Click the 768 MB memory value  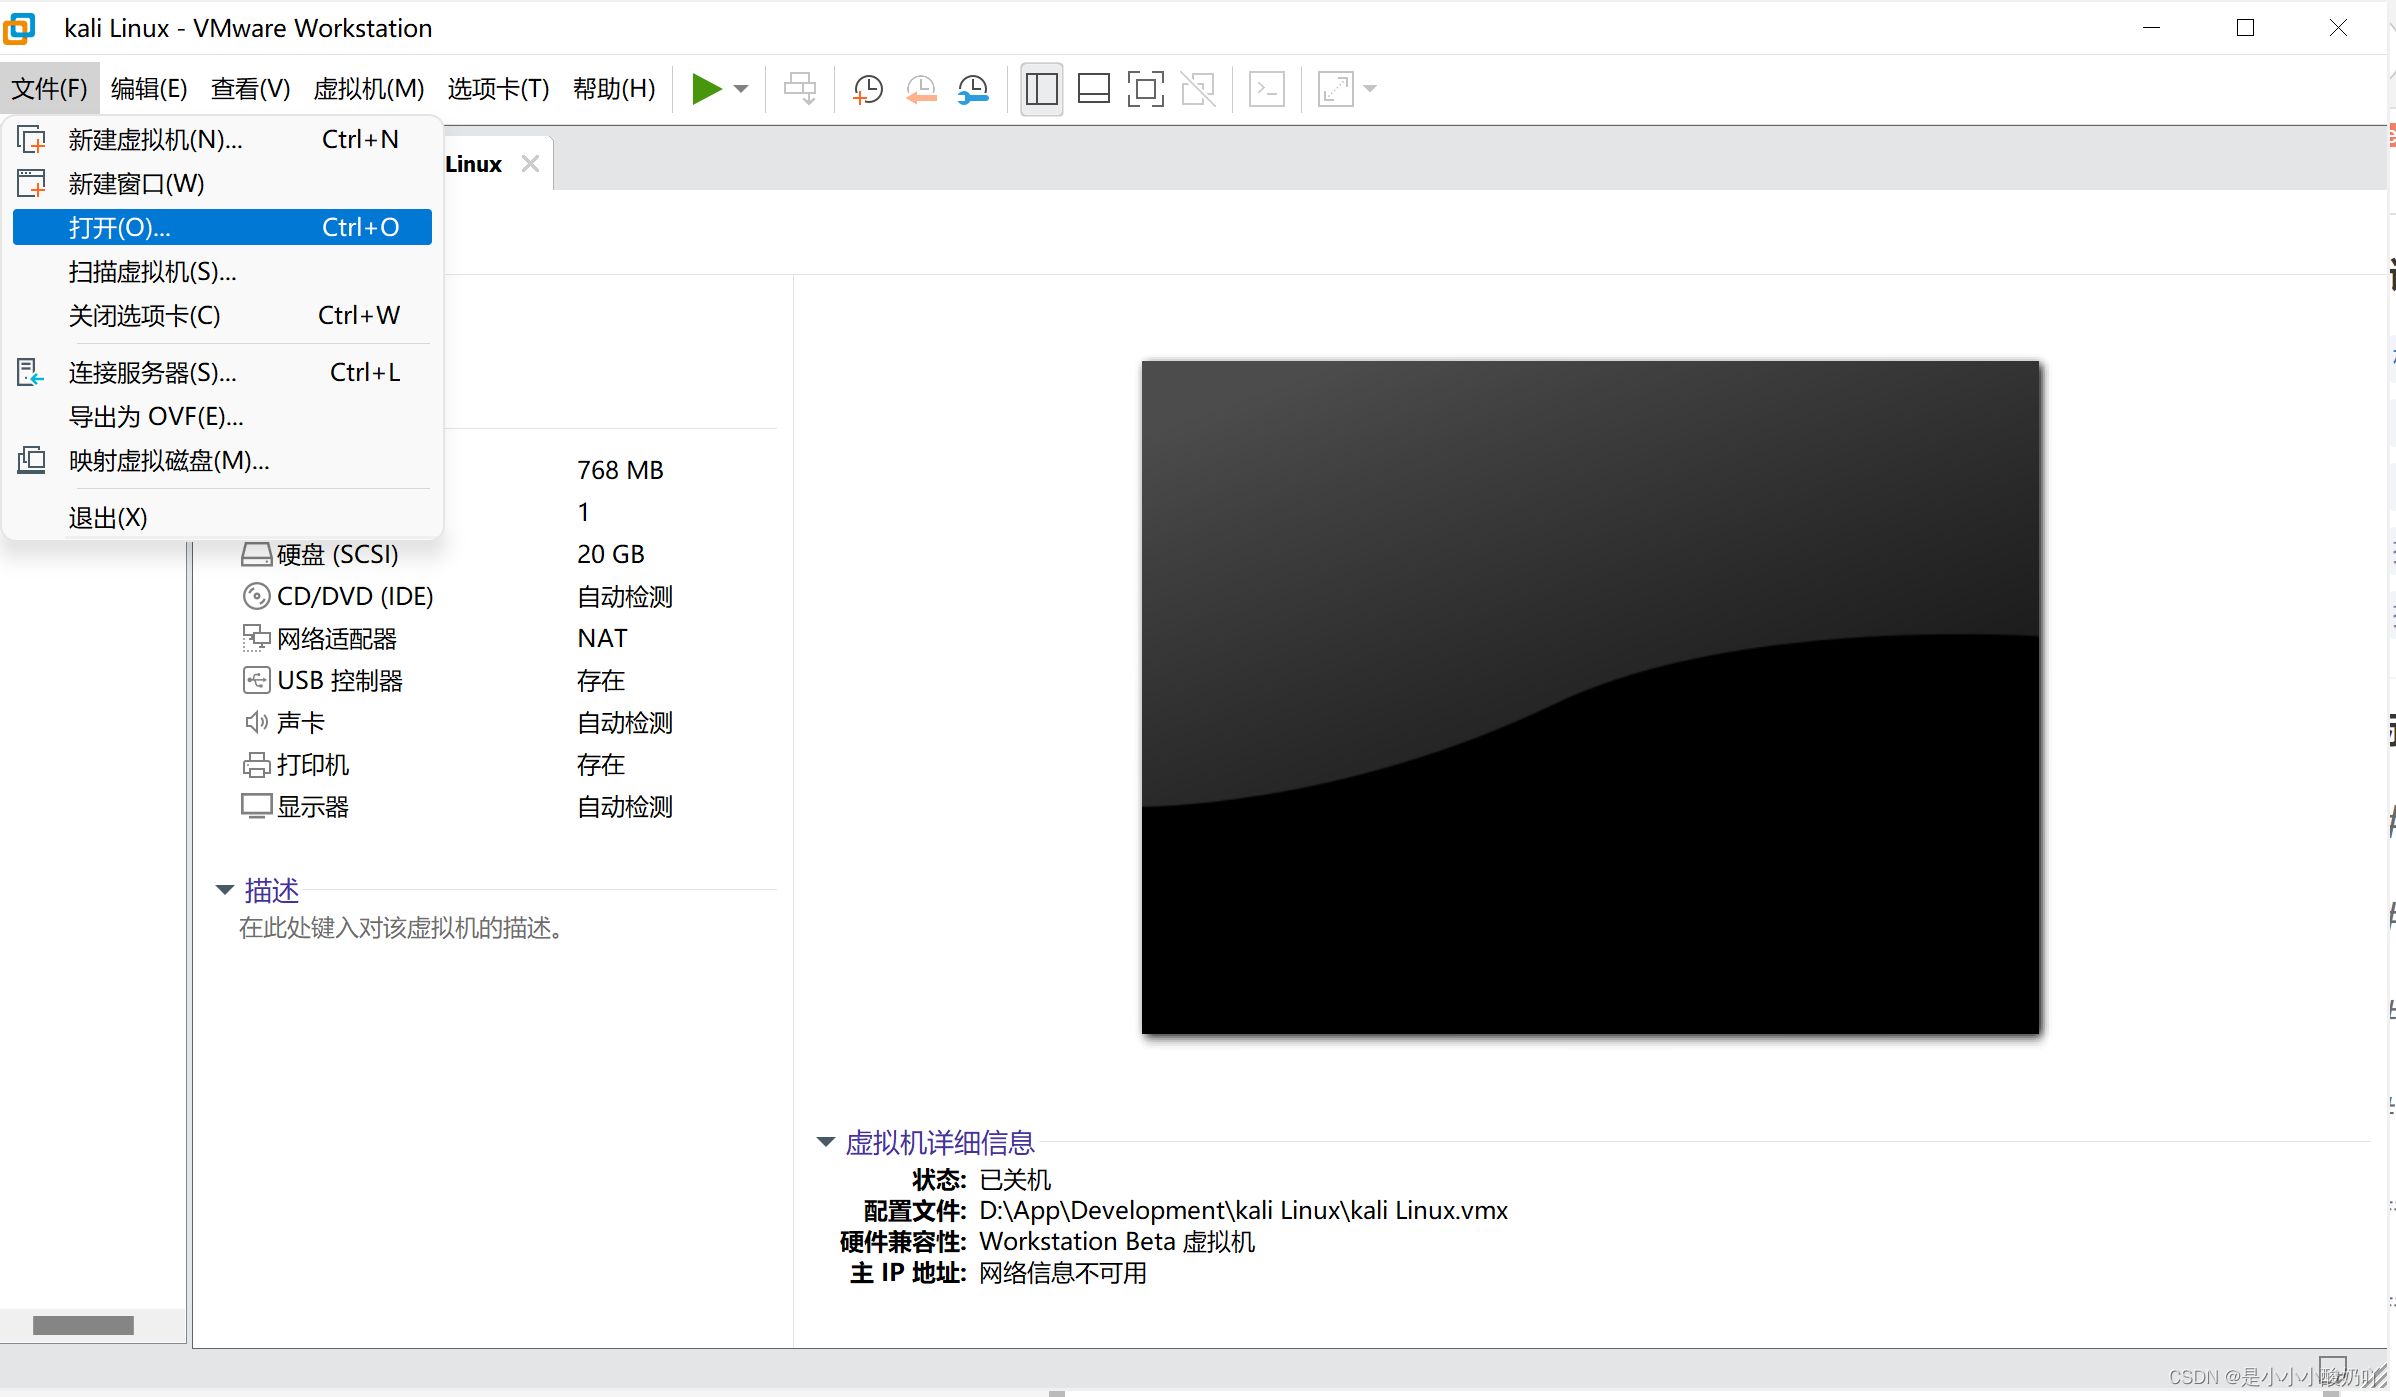[x=620, y=470]
